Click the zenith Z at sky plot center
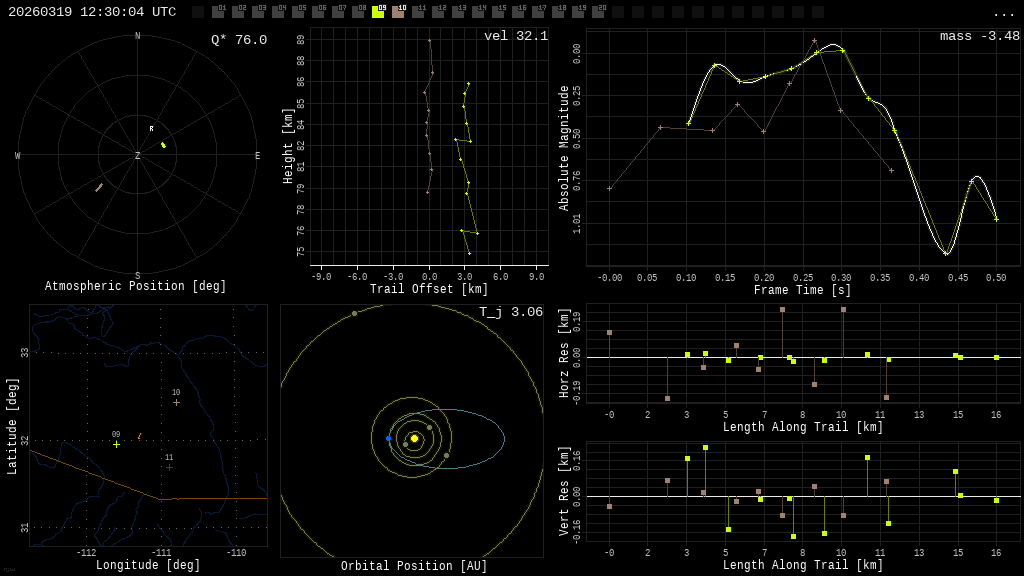Image resolution: width=1024 pixels, height=576 pixels. pyautogui.click(x=138, y=156)
